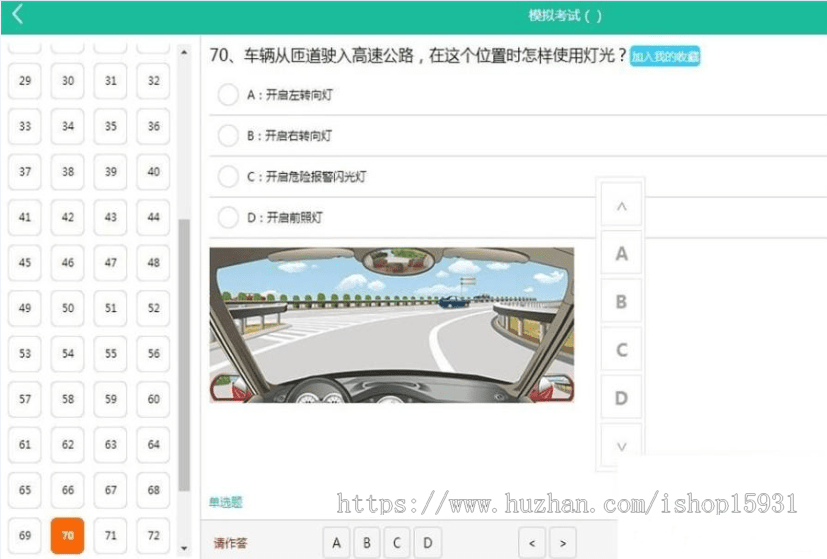
Task: Click the 请作答 prompt label
Action: pos(230,543)
